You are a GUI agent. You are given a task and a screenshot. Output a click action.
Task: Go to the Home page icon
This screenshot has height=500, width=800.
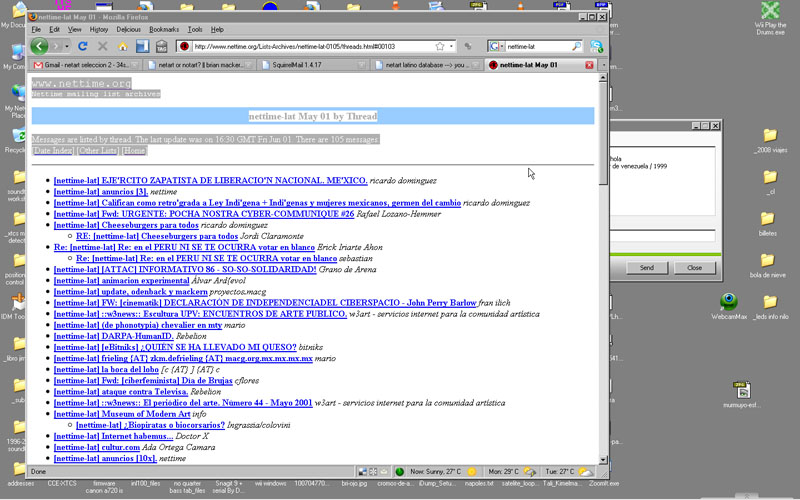(123, 46)
